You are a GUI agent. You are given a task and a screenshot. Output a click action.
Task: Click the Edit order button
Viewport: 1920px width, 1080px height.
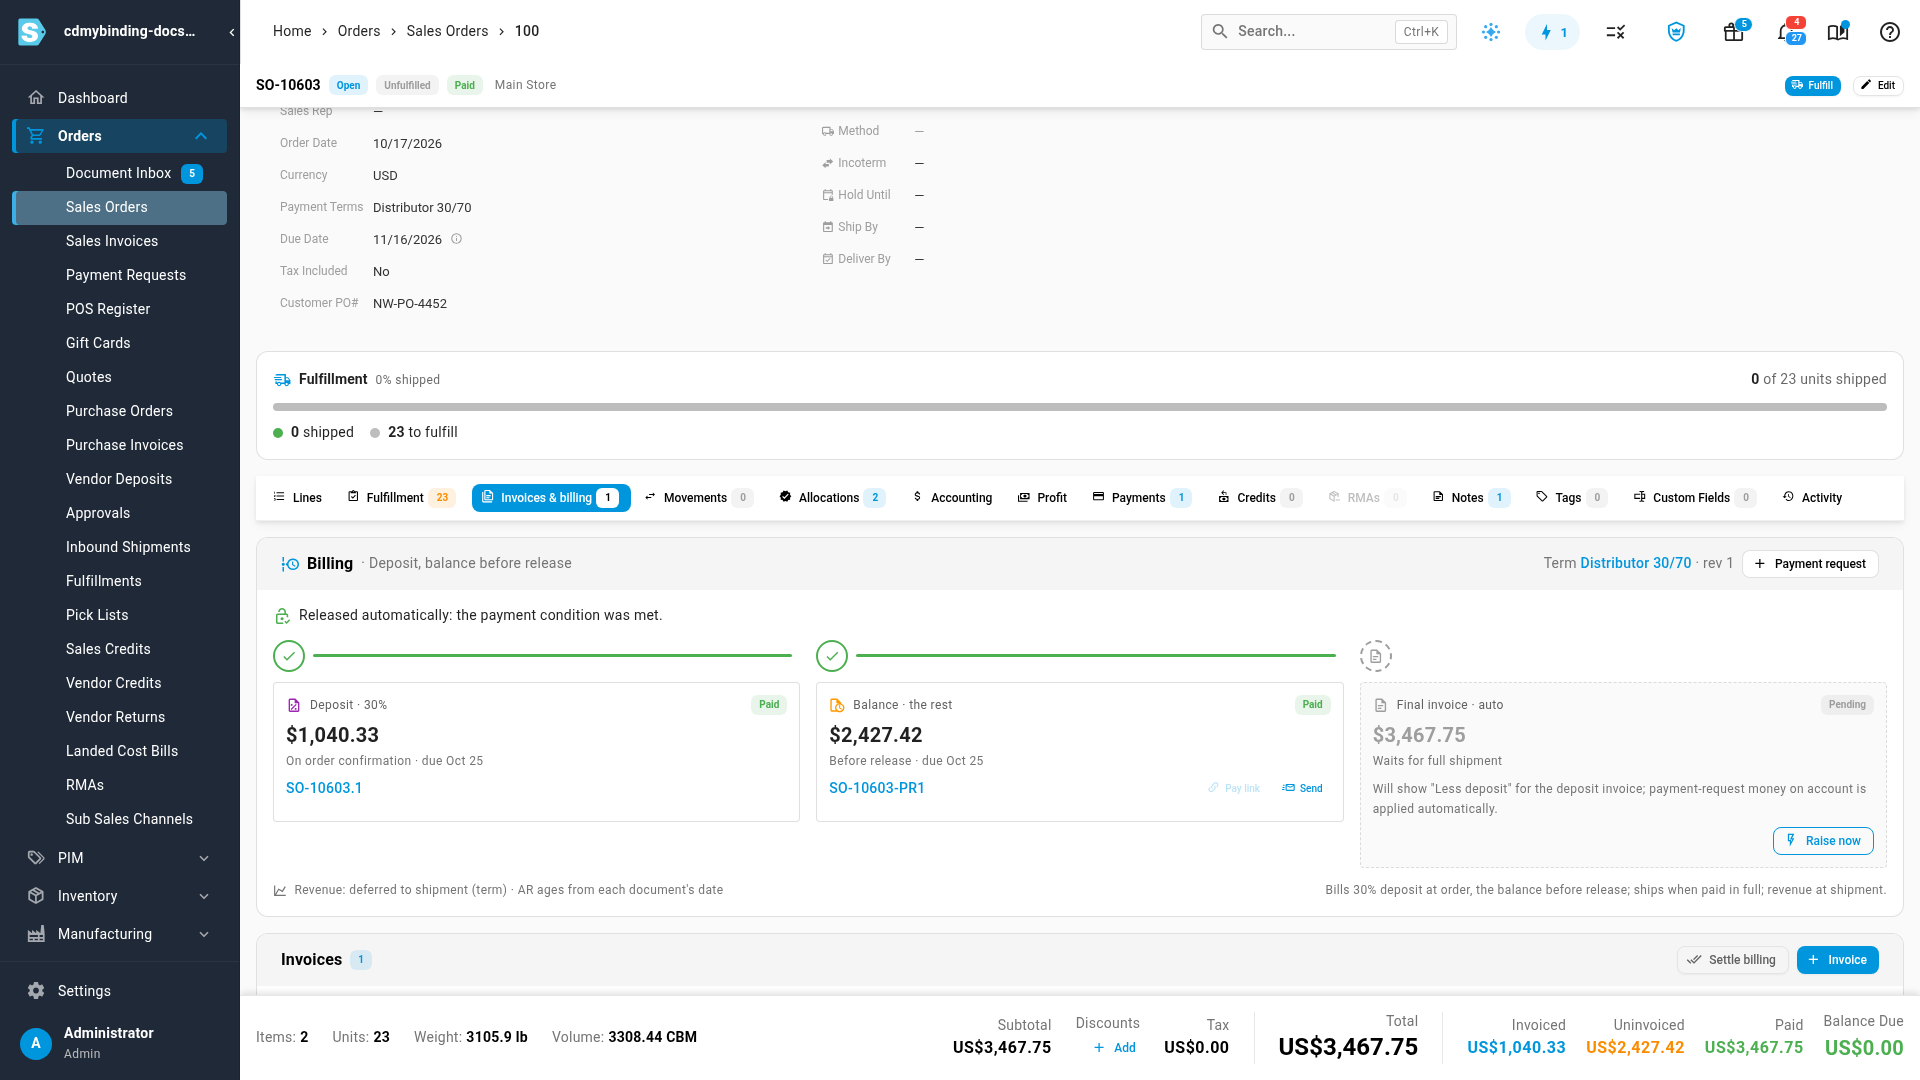(1877, 85)
